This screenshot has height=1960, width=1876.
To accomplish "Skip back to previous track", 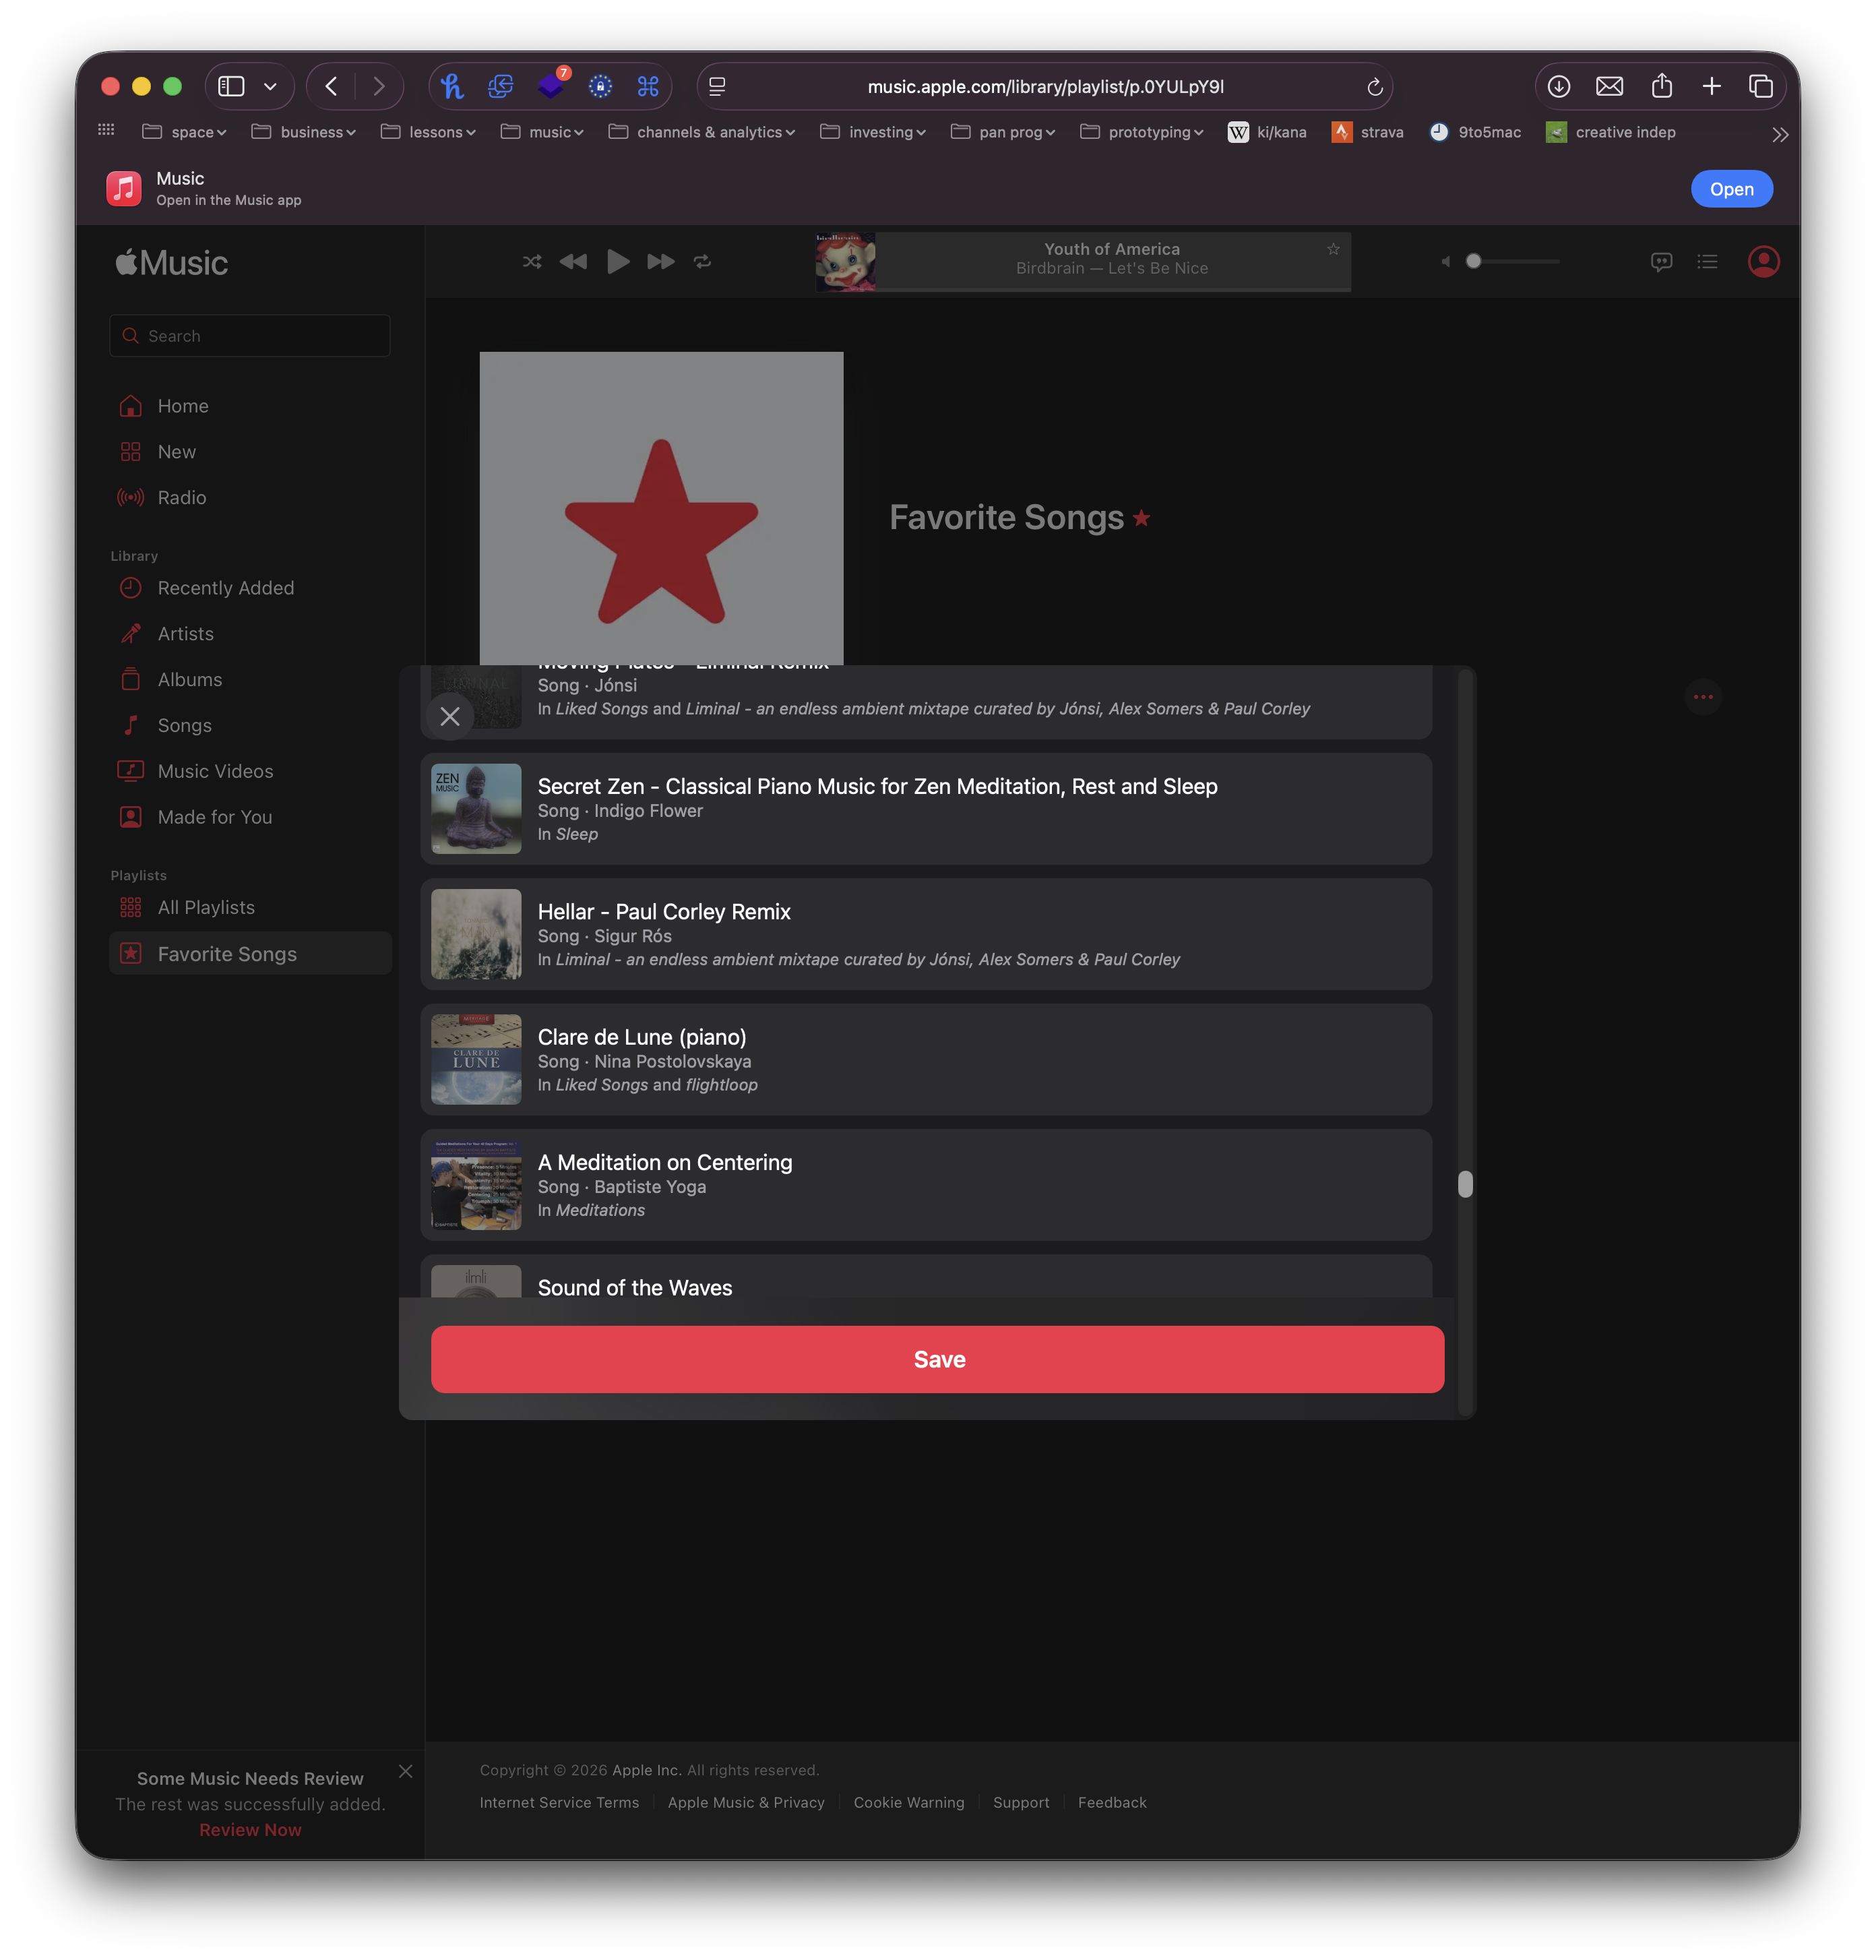I will point(573,262).
